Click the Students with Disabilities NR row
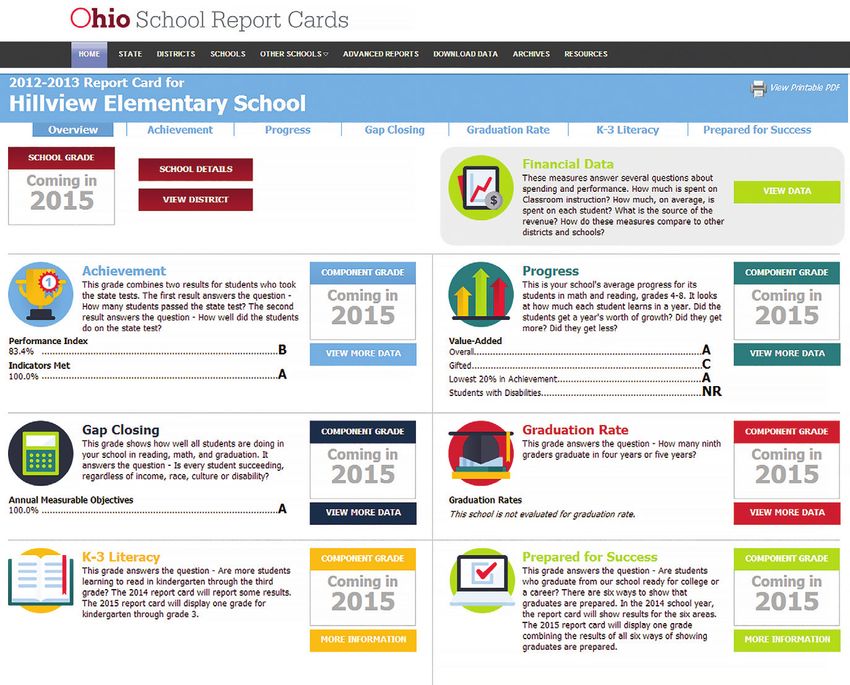The width and height of the screenshot is (850, 685). click(x=585, y=392)
